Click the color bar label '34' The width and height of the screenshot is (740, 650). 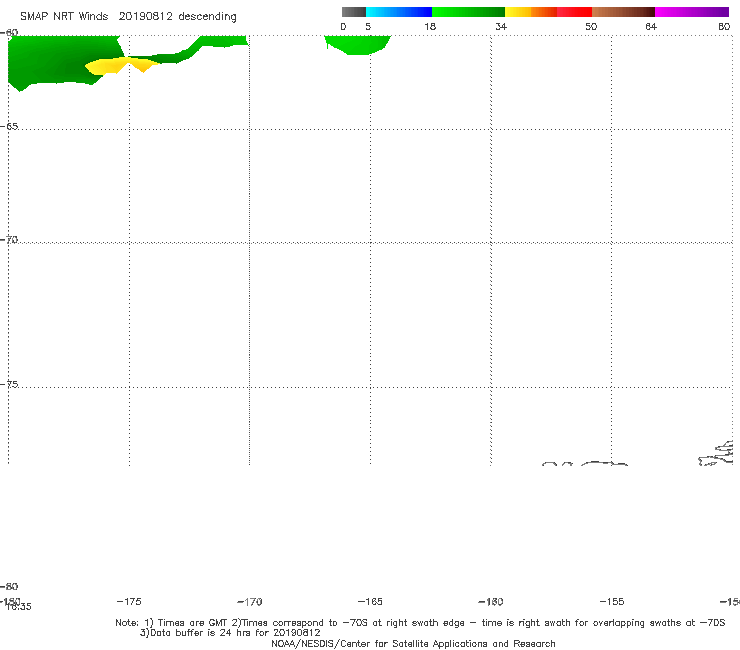click(x=501, y=26)
